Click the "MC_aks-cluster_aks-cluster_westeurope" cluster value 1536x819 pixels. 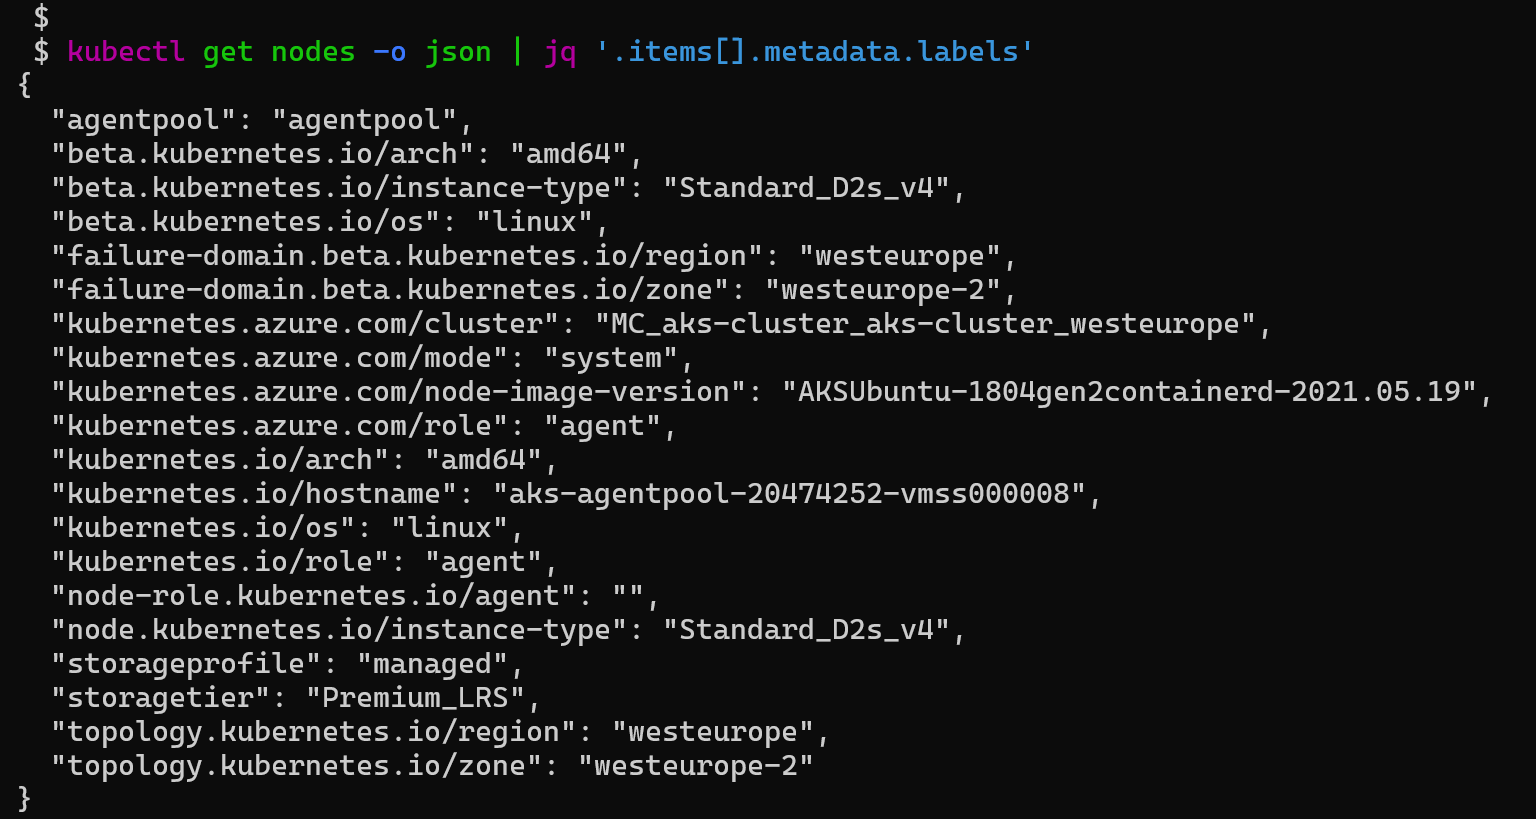925,324
